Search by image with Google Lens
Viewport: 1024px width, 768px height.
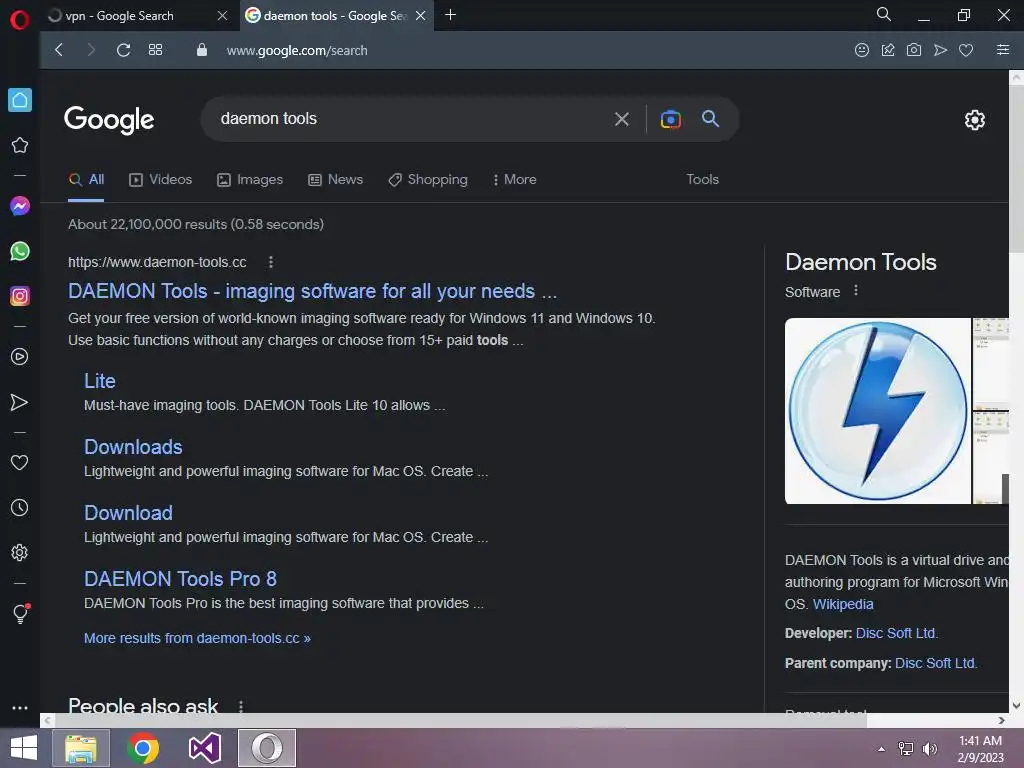[671, 119]
